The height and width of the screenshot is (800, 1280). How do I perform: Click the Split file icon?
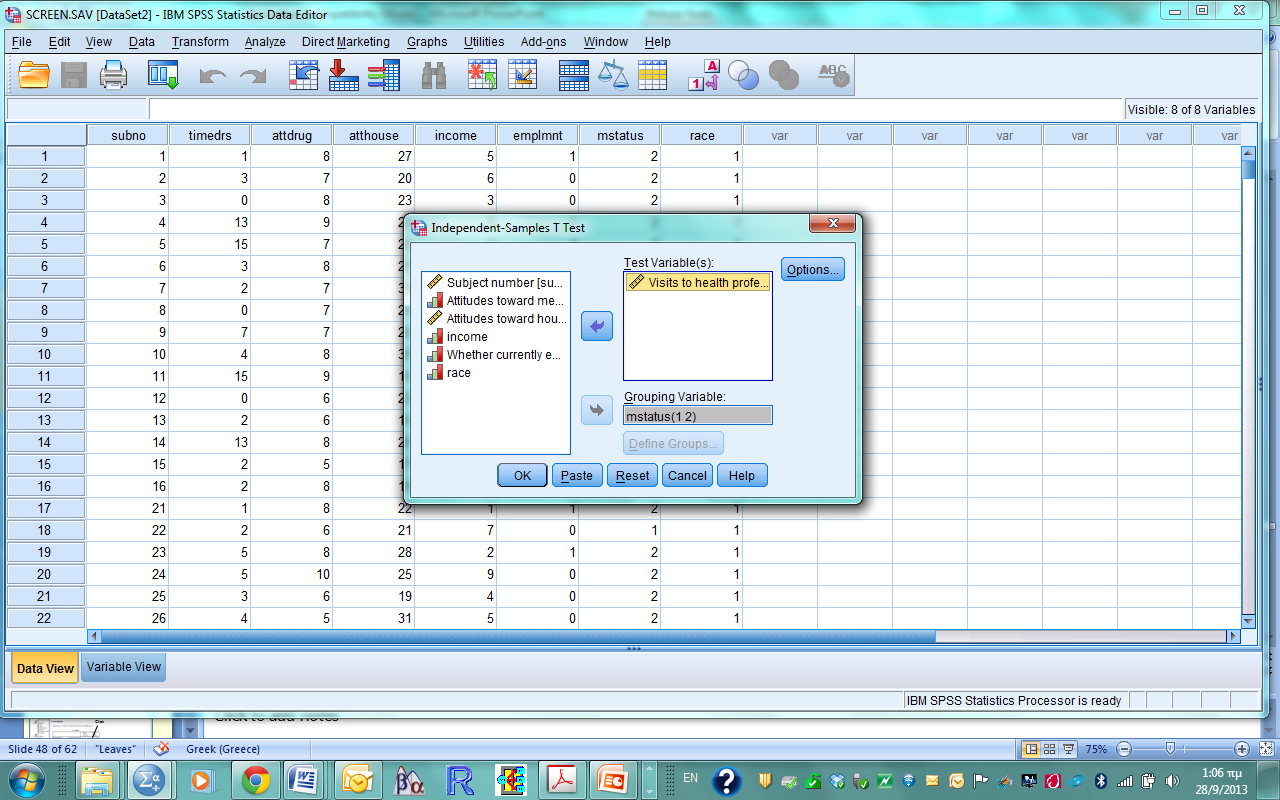(x=573, y=75)
